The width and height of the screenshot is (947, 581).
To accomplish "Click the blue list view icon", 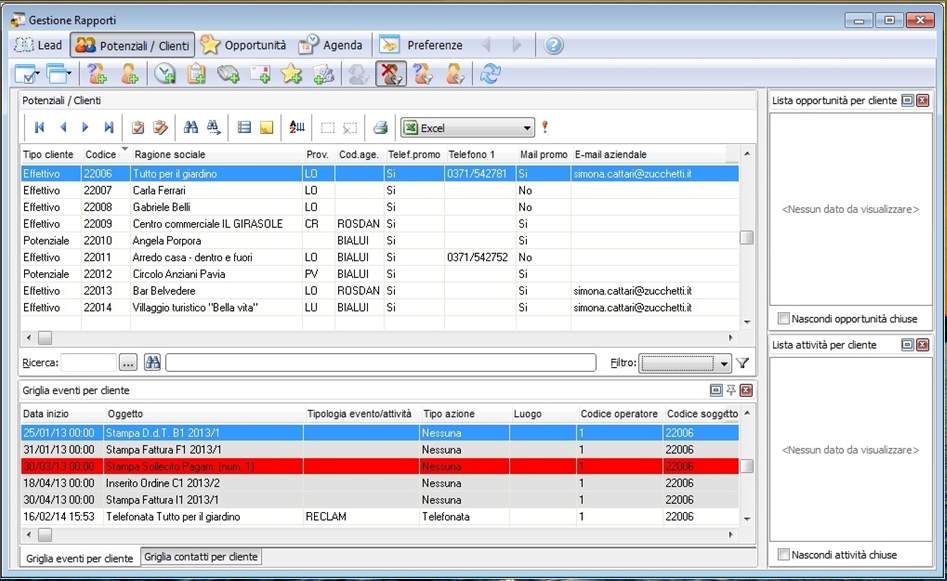I will (244, 127).
